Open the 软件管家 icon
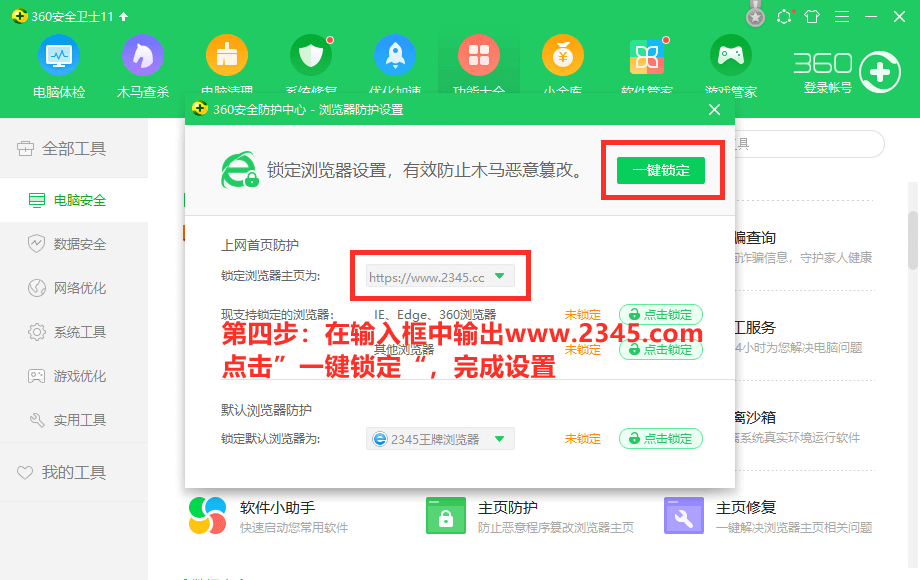This screenshot has width=920, height=580. (x=647, y=57)
